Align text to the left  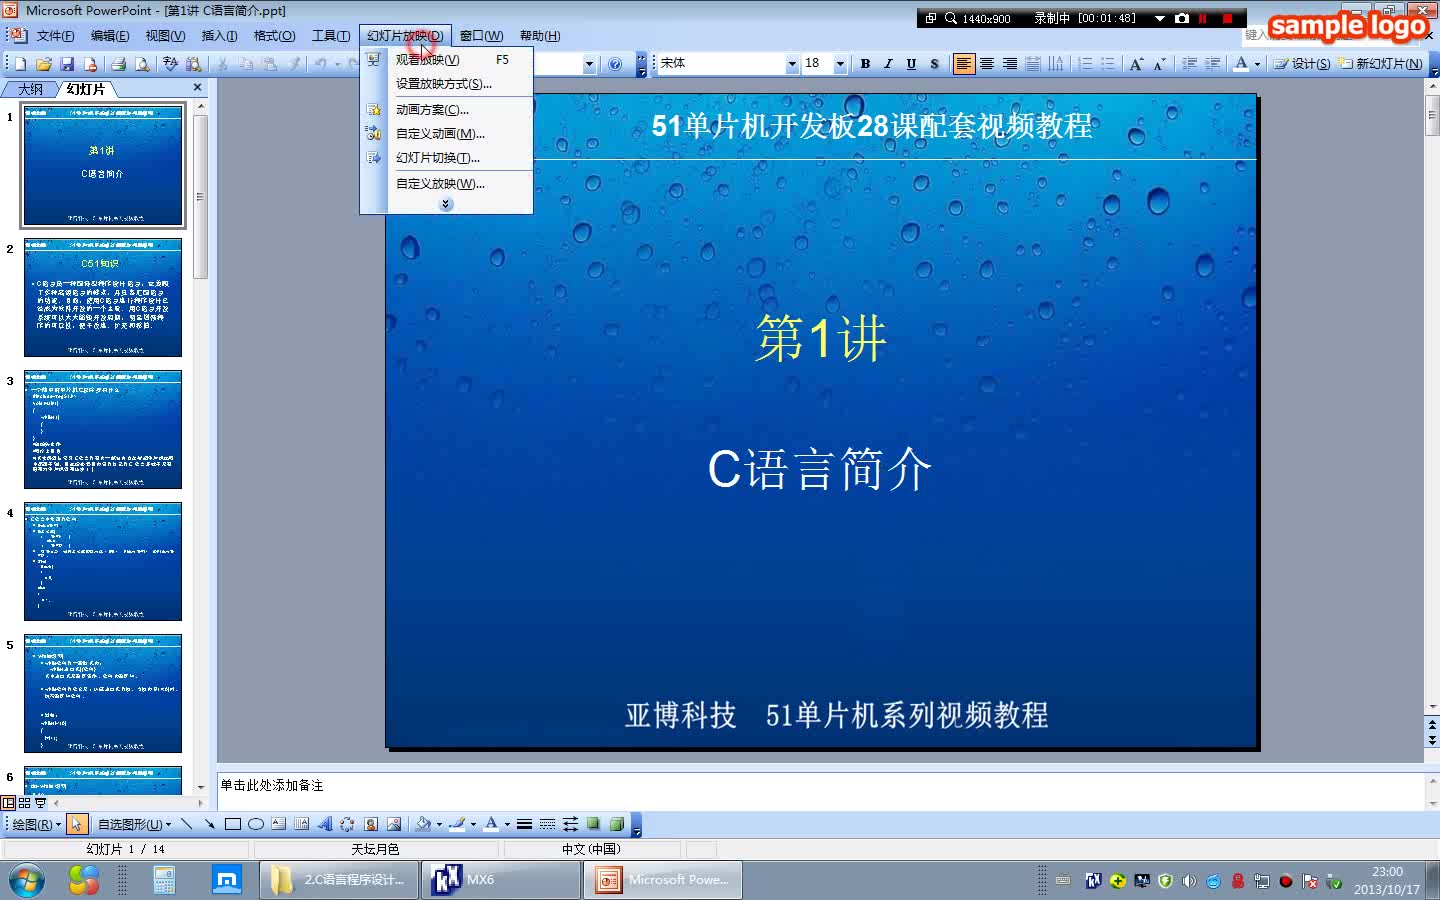(963, 64)
